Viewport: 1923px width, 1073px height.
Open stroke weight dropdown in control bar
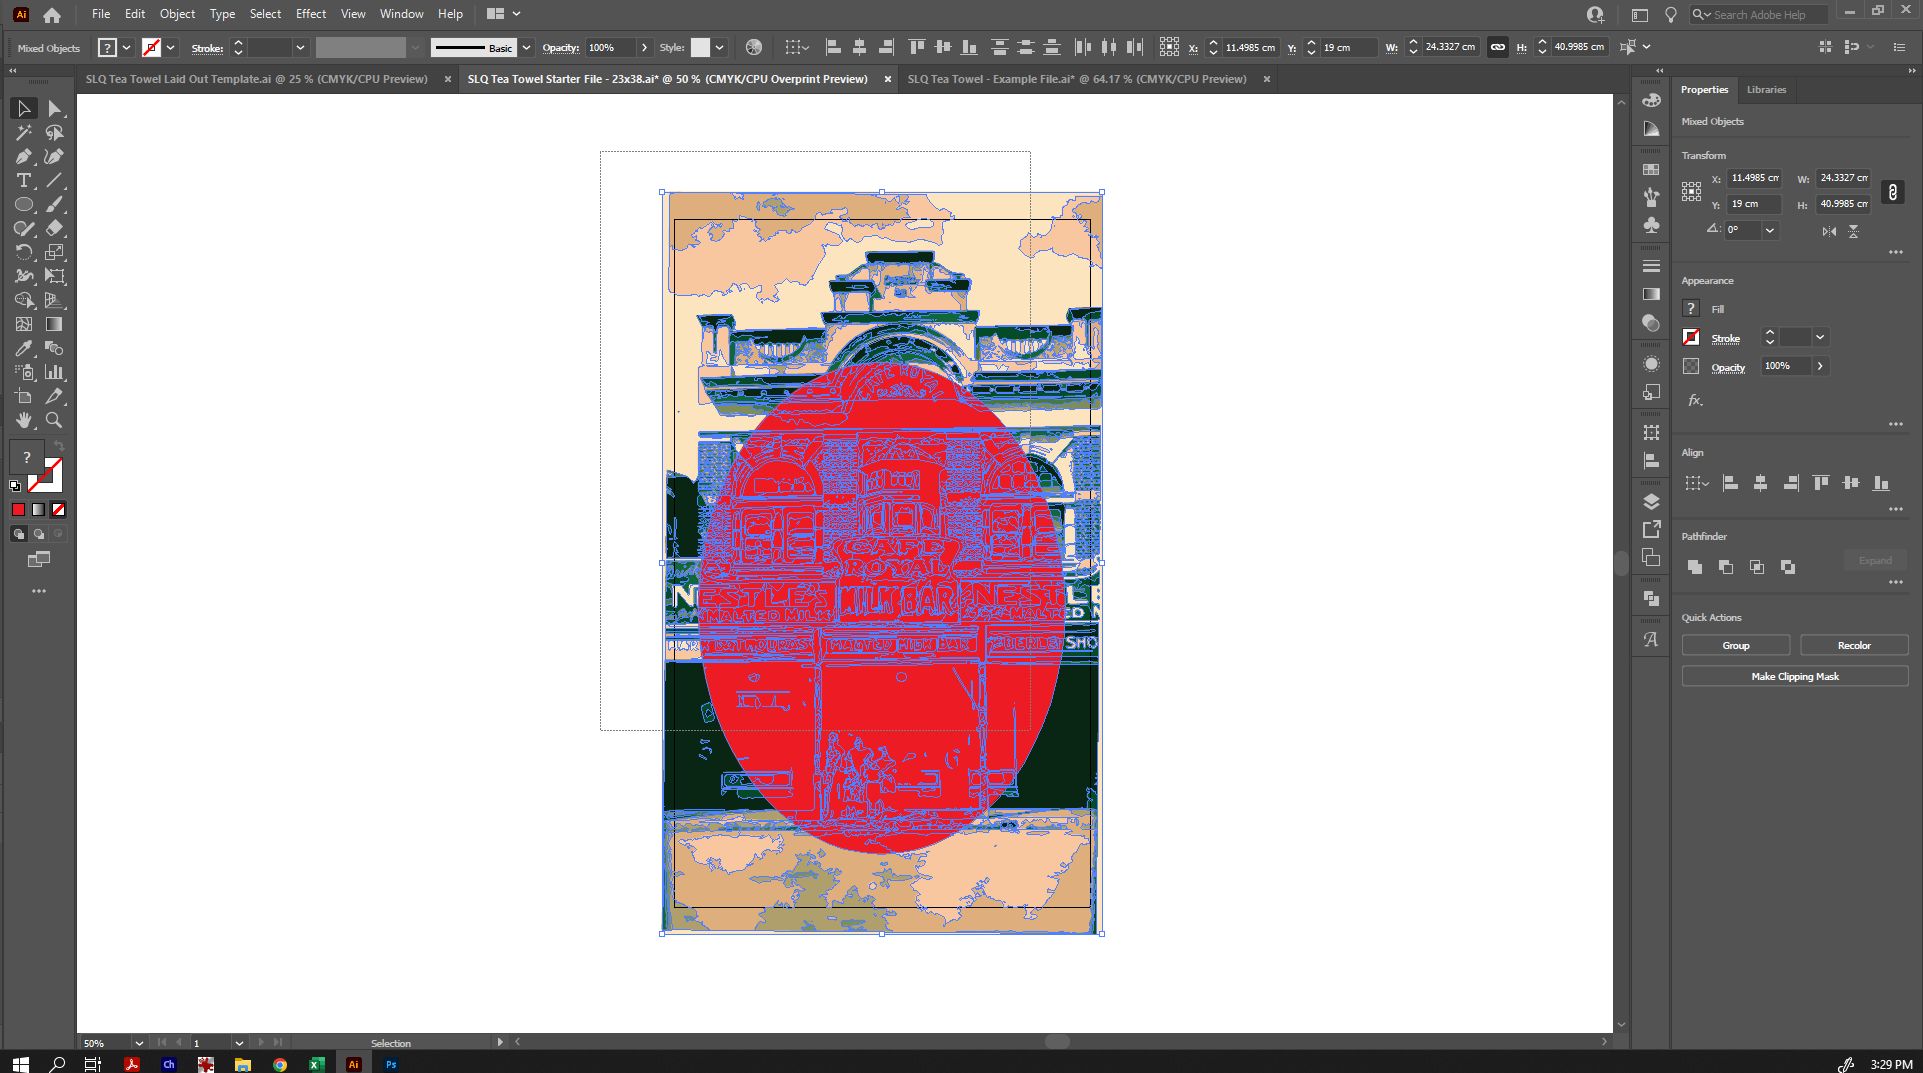(299, 48)
